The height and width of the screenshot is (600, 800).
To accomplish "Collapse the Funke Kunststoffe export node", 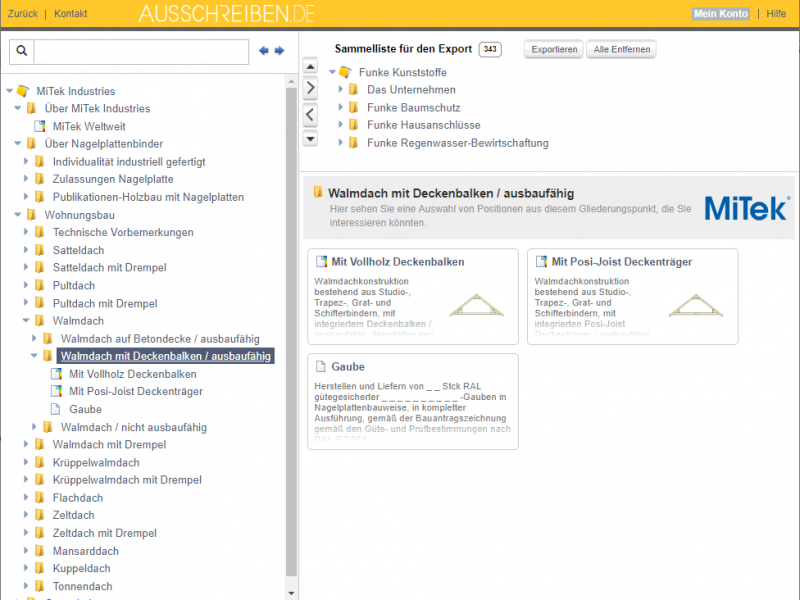I will coord(332,72).
